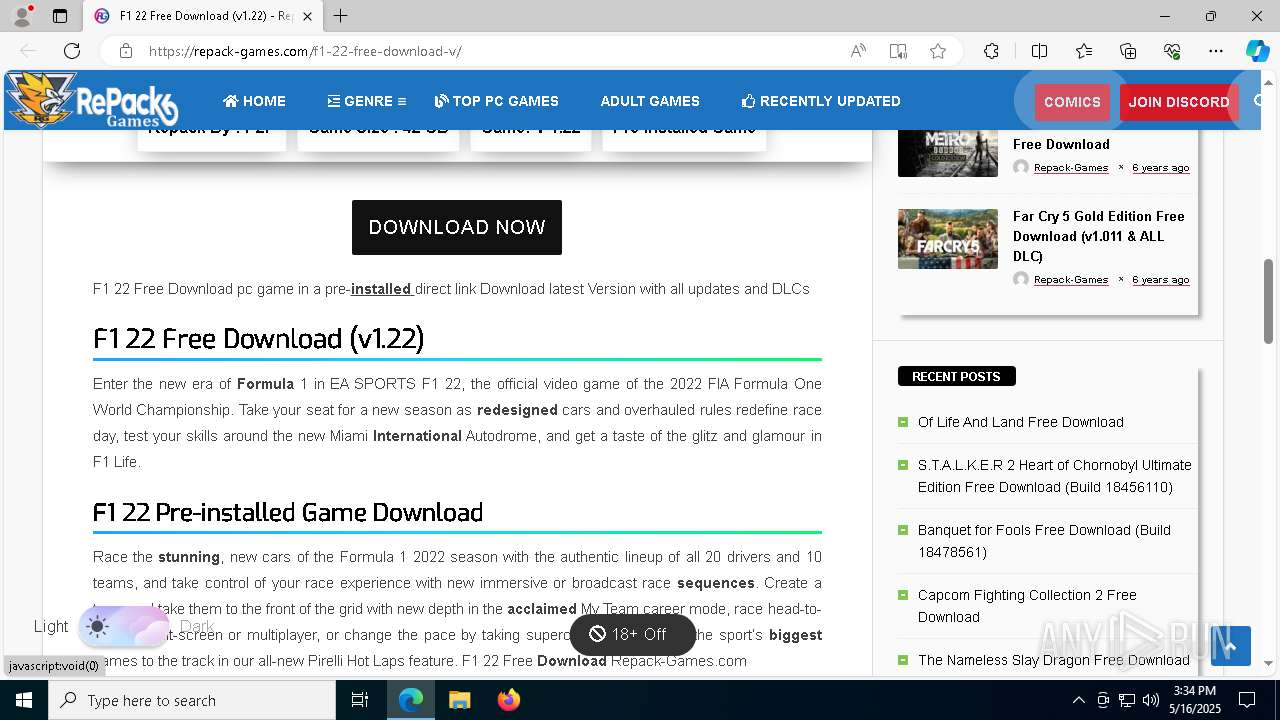Close the F1 22 Free Download tab
The height and width of the screenshot is (720, 1280).
coord(308,16)
